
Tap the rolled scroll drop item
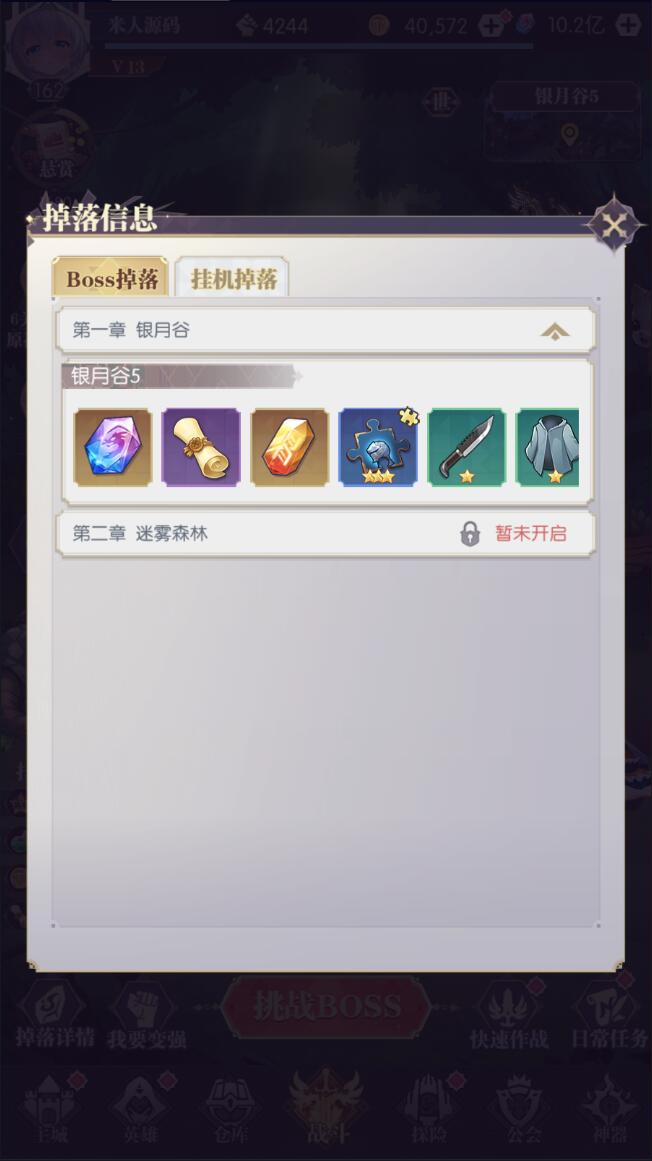click(x=201, y=448)
